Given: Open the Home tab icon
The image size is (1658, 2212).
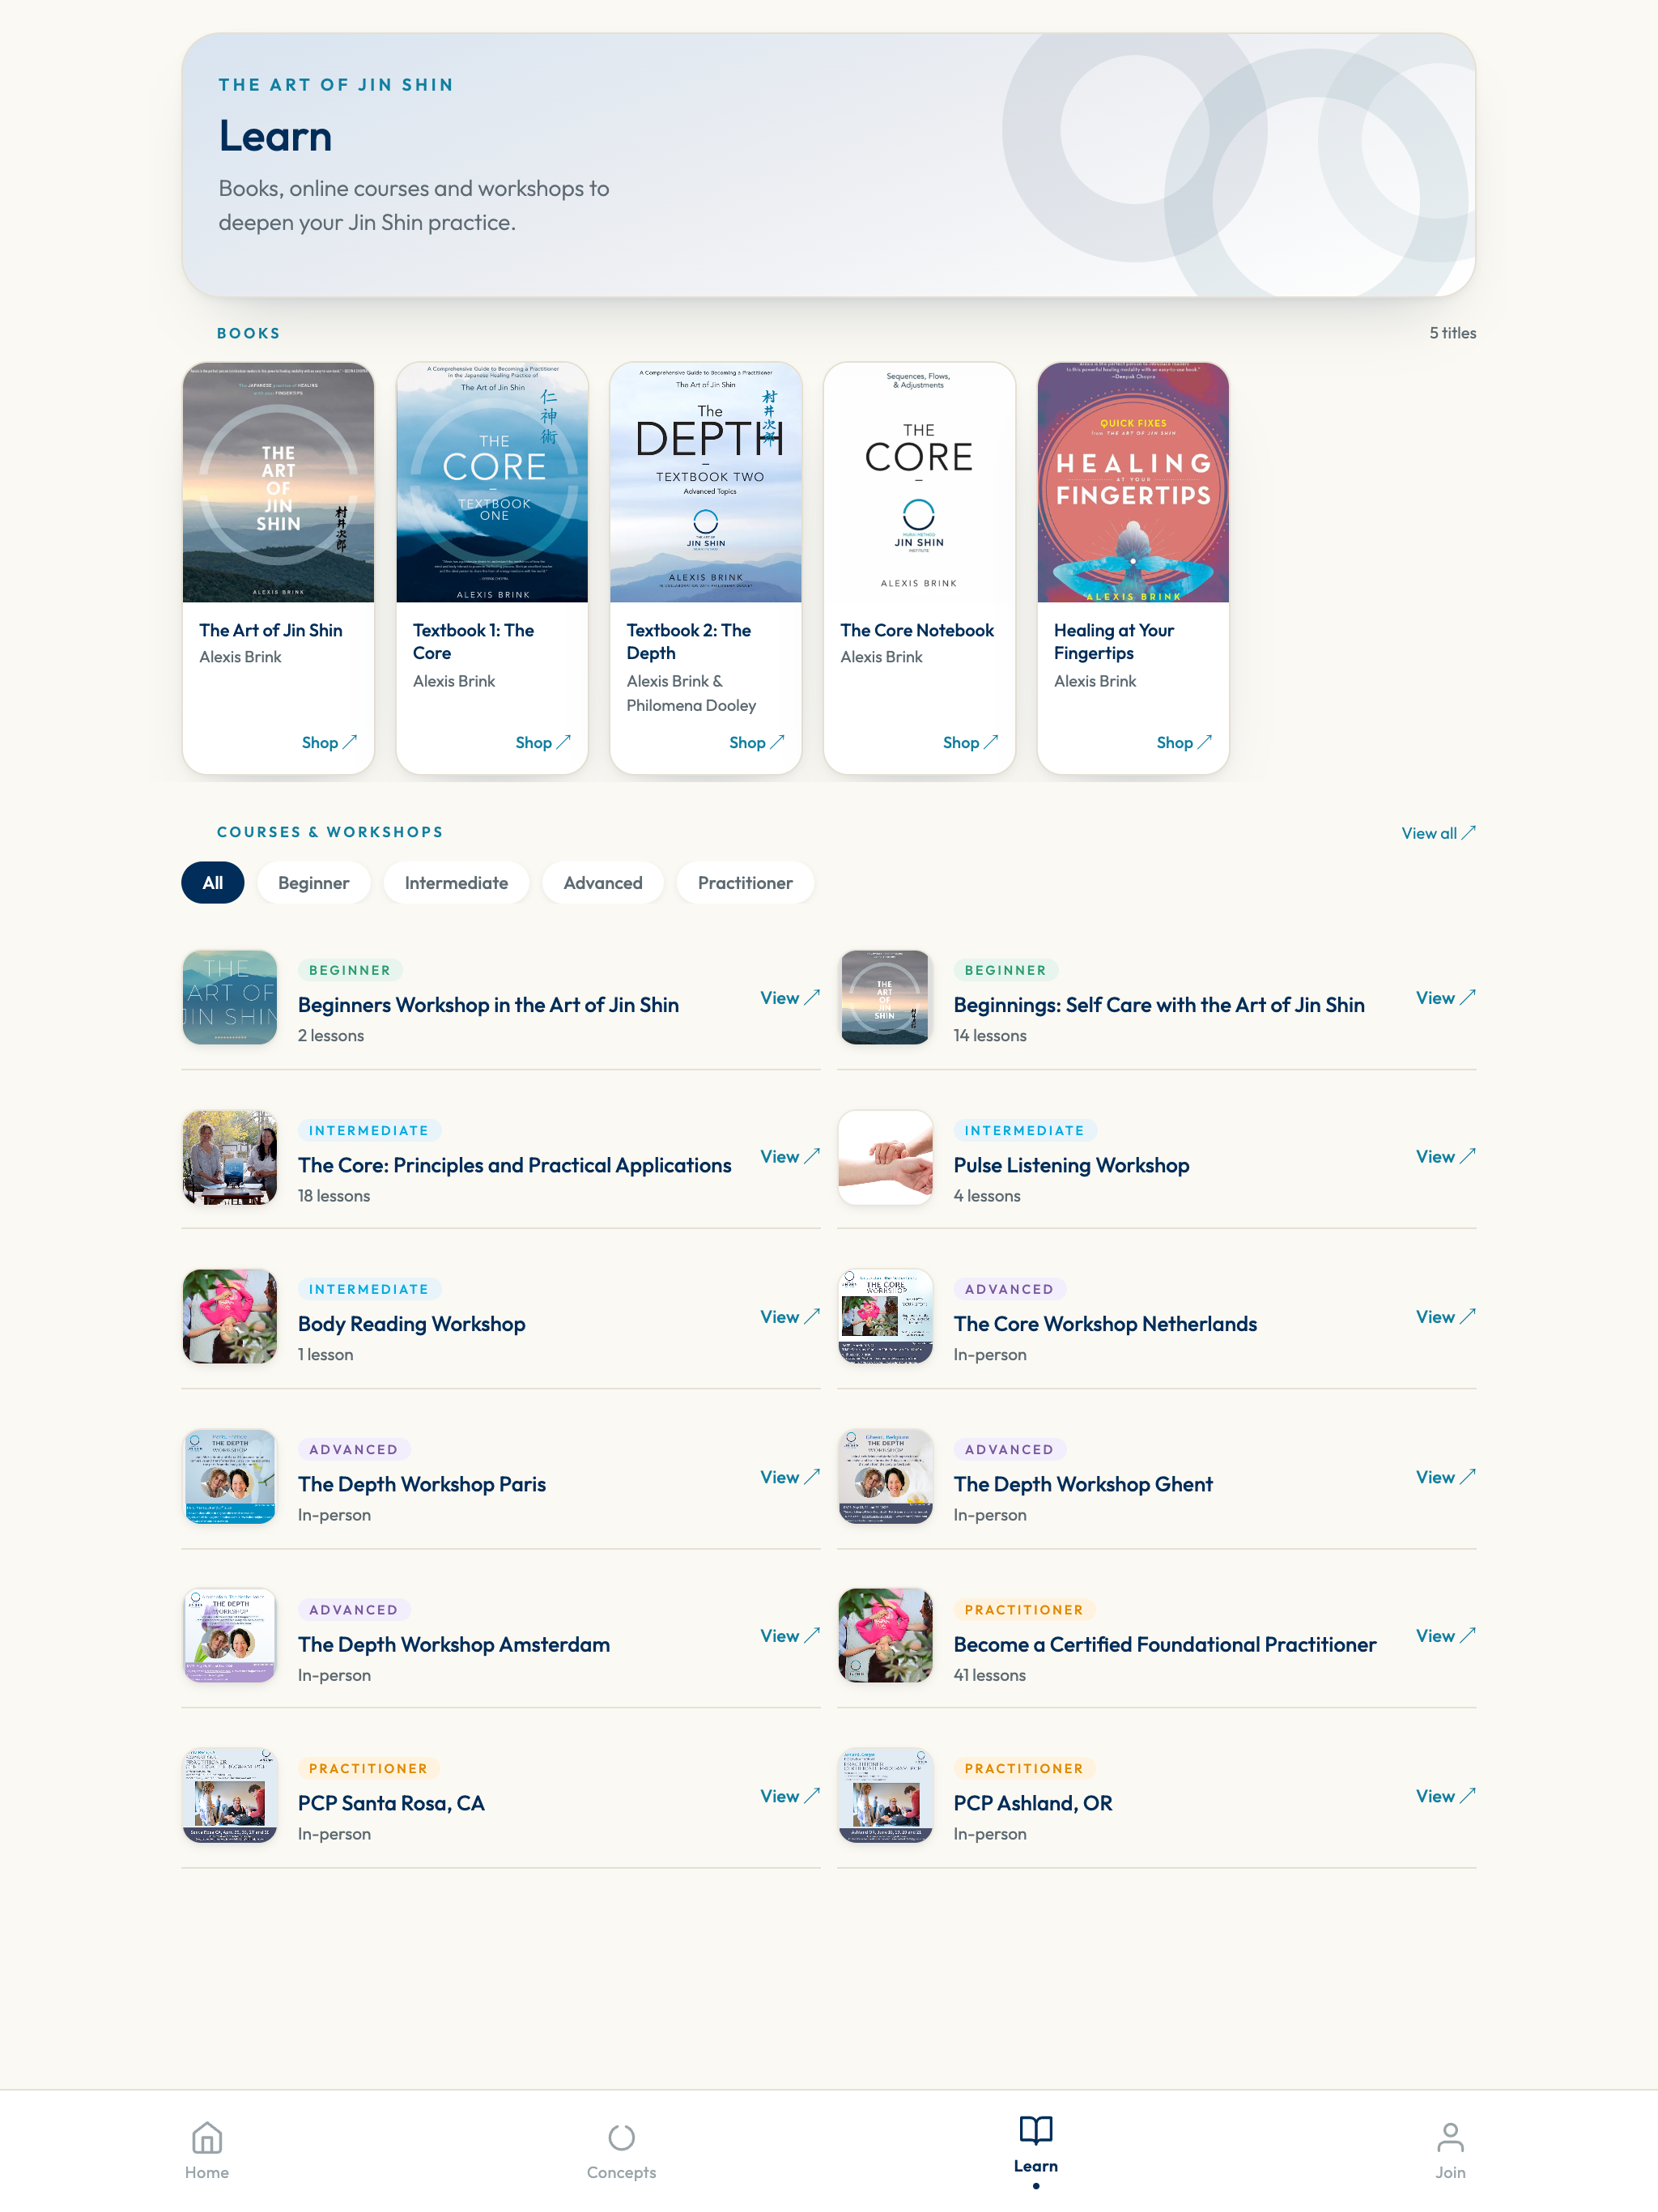Looking at the screenshot, I should pyautogui.click(x=207, y=2138).
